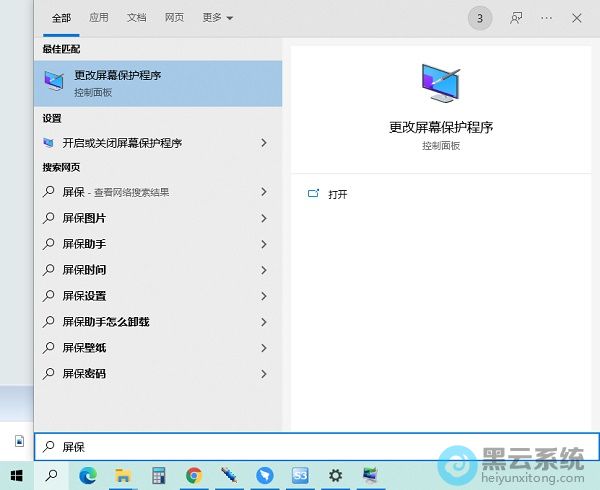The height and width of the screenshot is (490, 600).
Task: Expand arrow beside 屏保密码 suggestion
Action: [264, 374]
